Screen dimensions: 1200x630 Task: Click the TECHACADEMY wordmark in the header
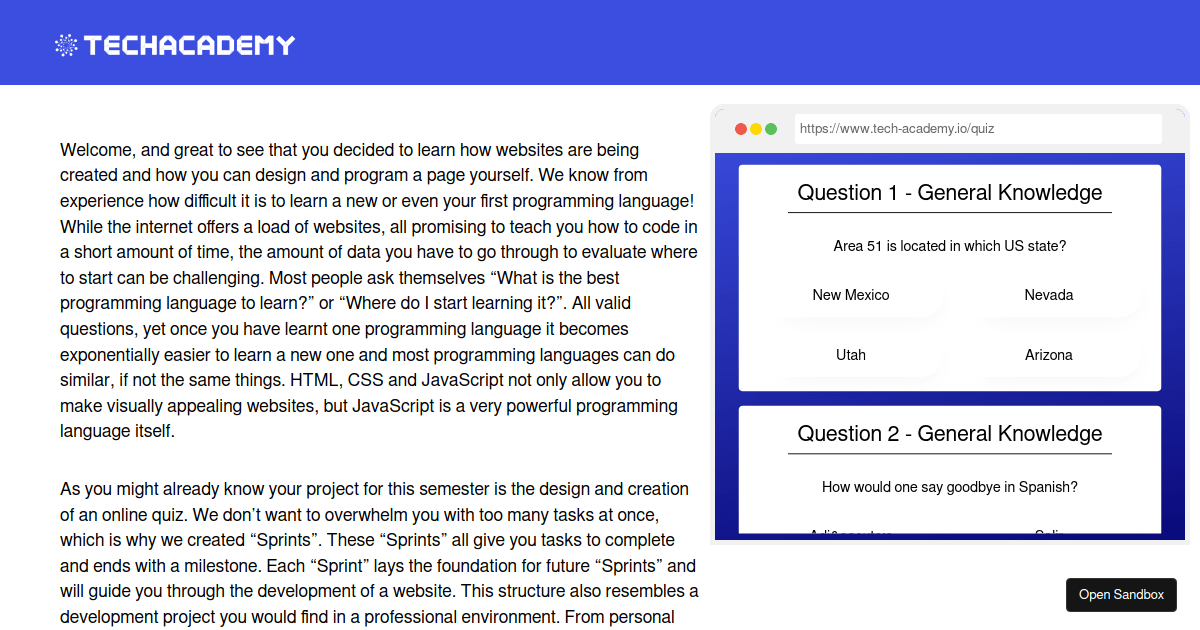click(x=190, y=43)
